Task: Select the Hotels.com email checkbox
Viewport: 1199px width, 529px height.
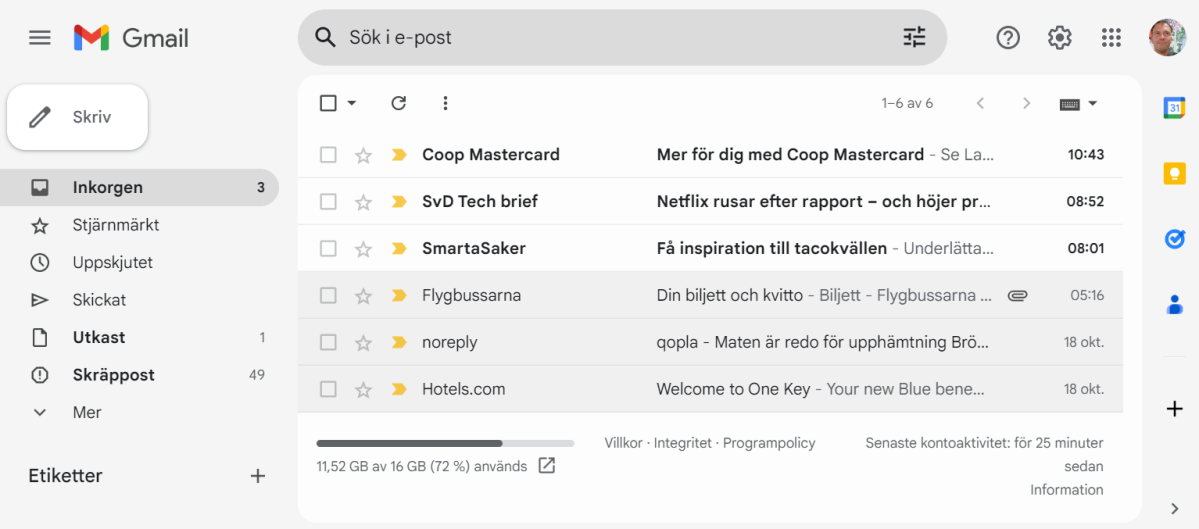Action: (x=328, y=389)
